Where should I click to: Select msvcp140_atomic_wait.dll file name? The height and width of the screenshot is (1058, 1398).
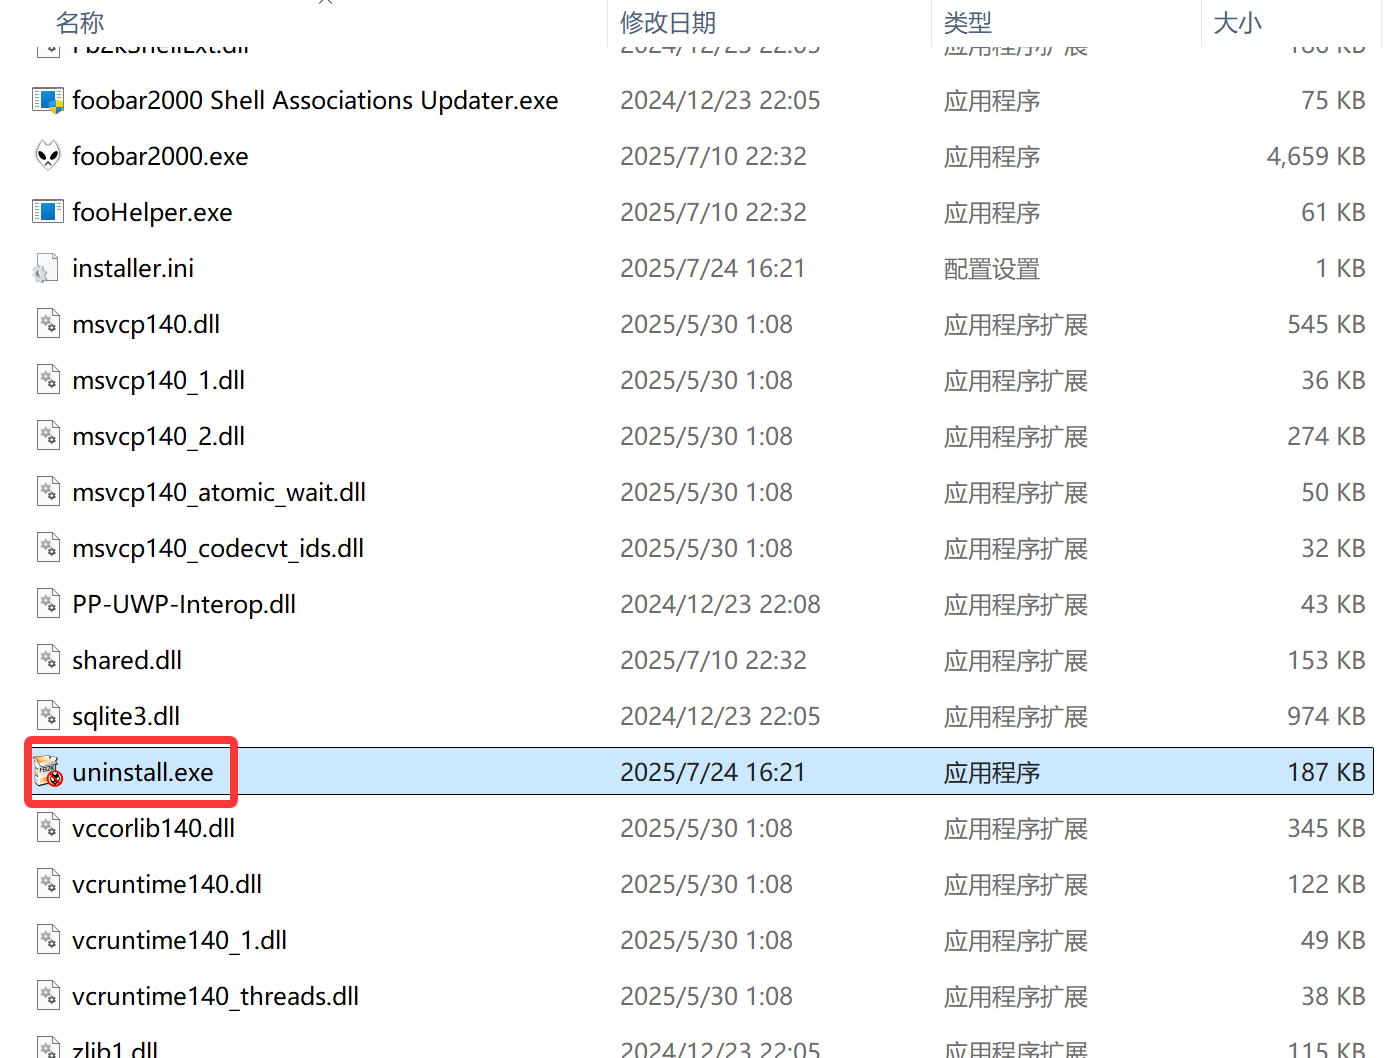[x=219, y=492]
